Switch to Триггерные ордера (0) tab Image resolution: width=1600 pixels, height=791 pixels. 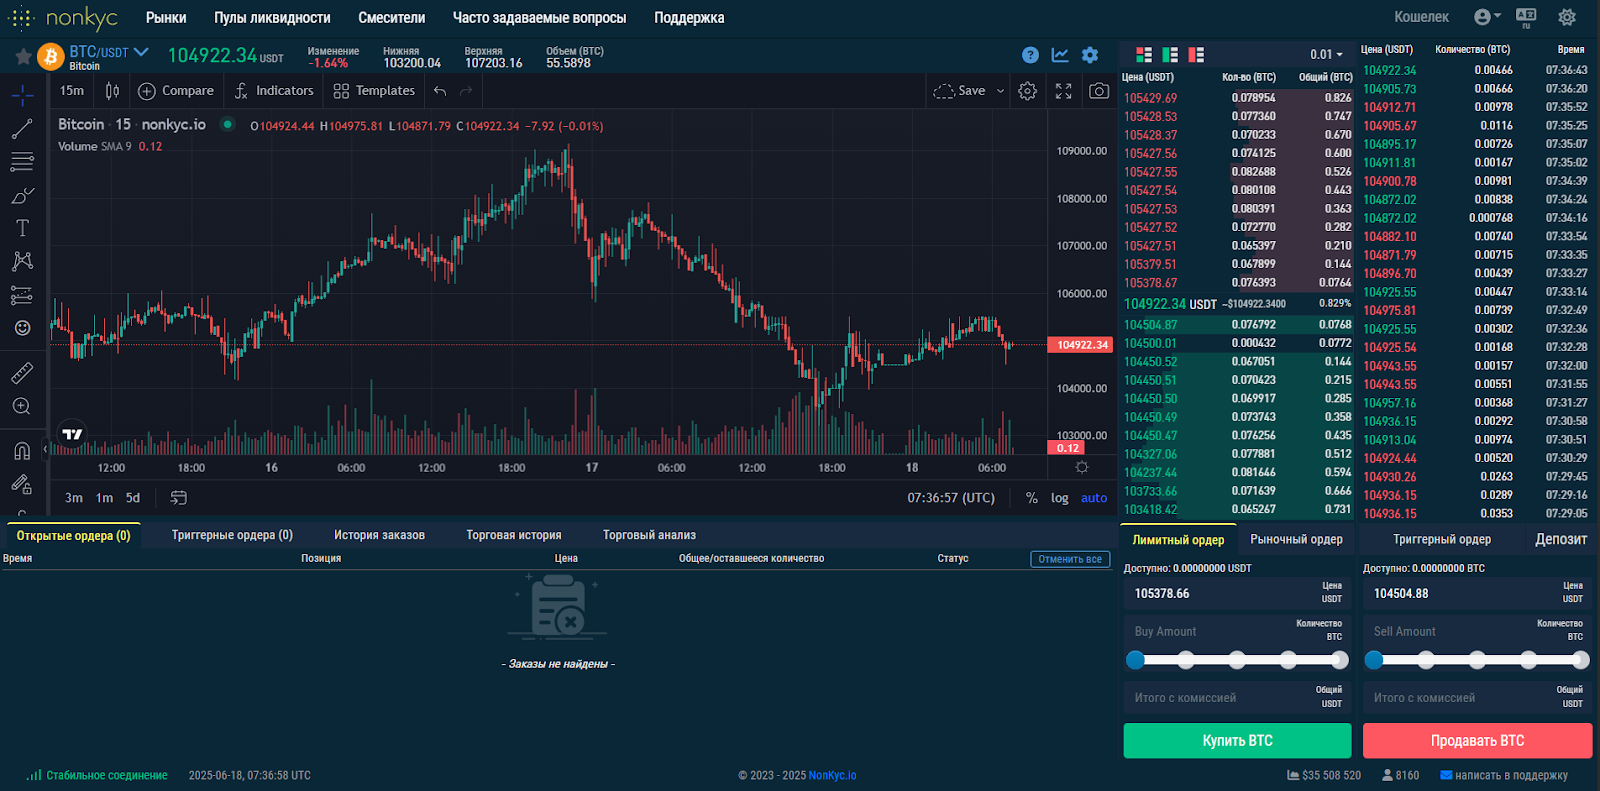coord(232,535)
